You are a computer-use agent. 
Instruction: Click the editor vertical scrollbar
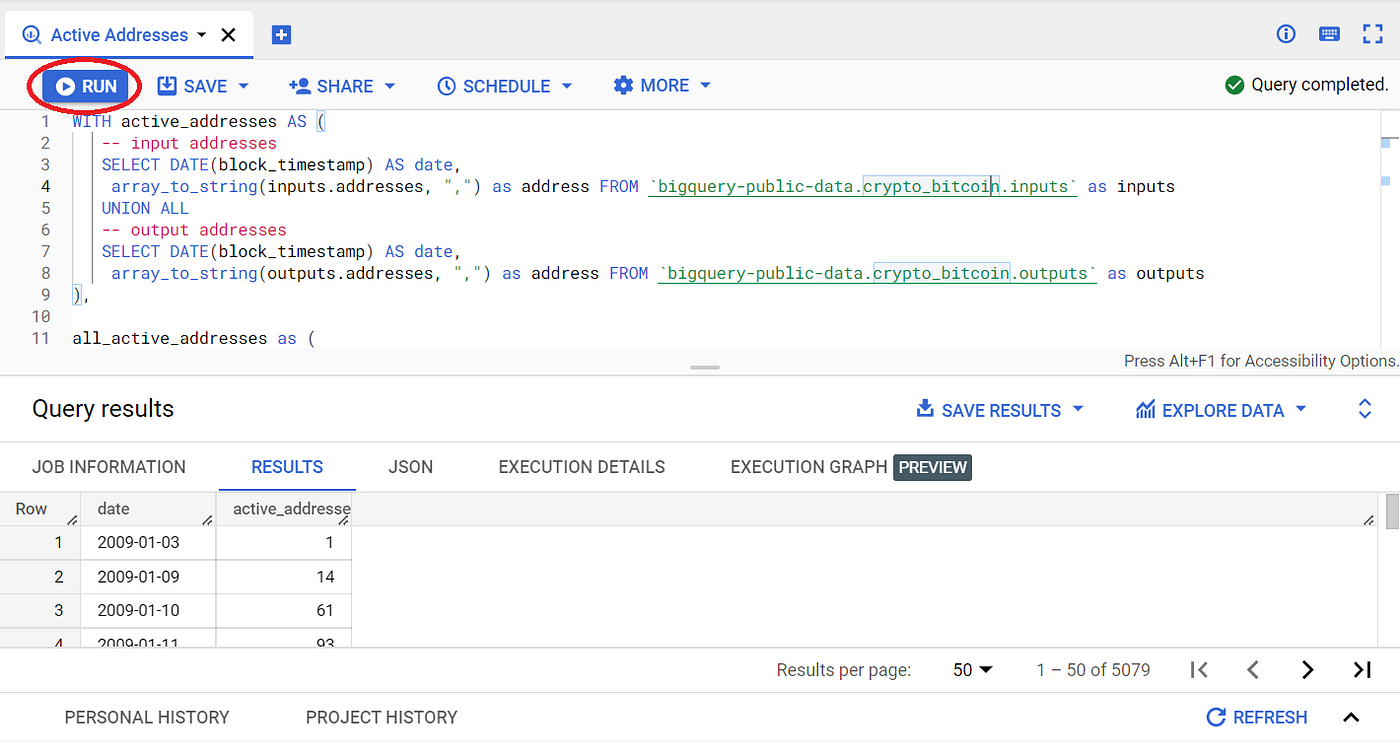(x=1390, y=230)
